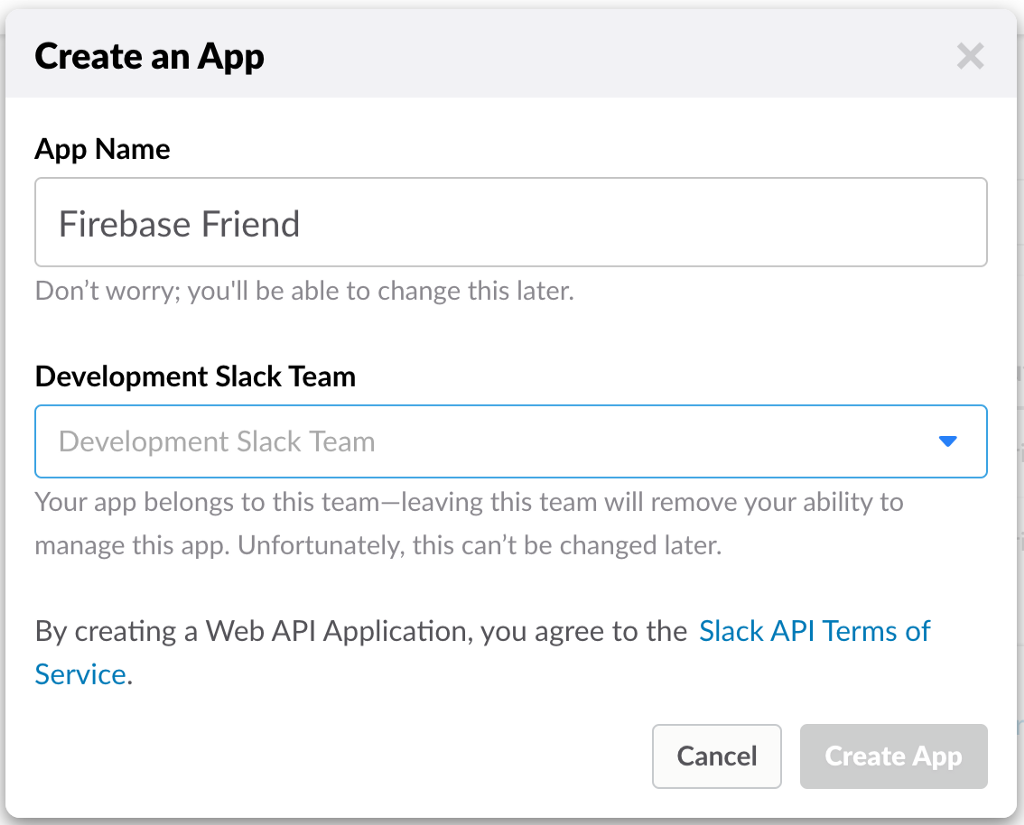
Task: Select the gray "Development Slack Team" placeholder text
Action: pyautogui.click(x=217, y=442)
